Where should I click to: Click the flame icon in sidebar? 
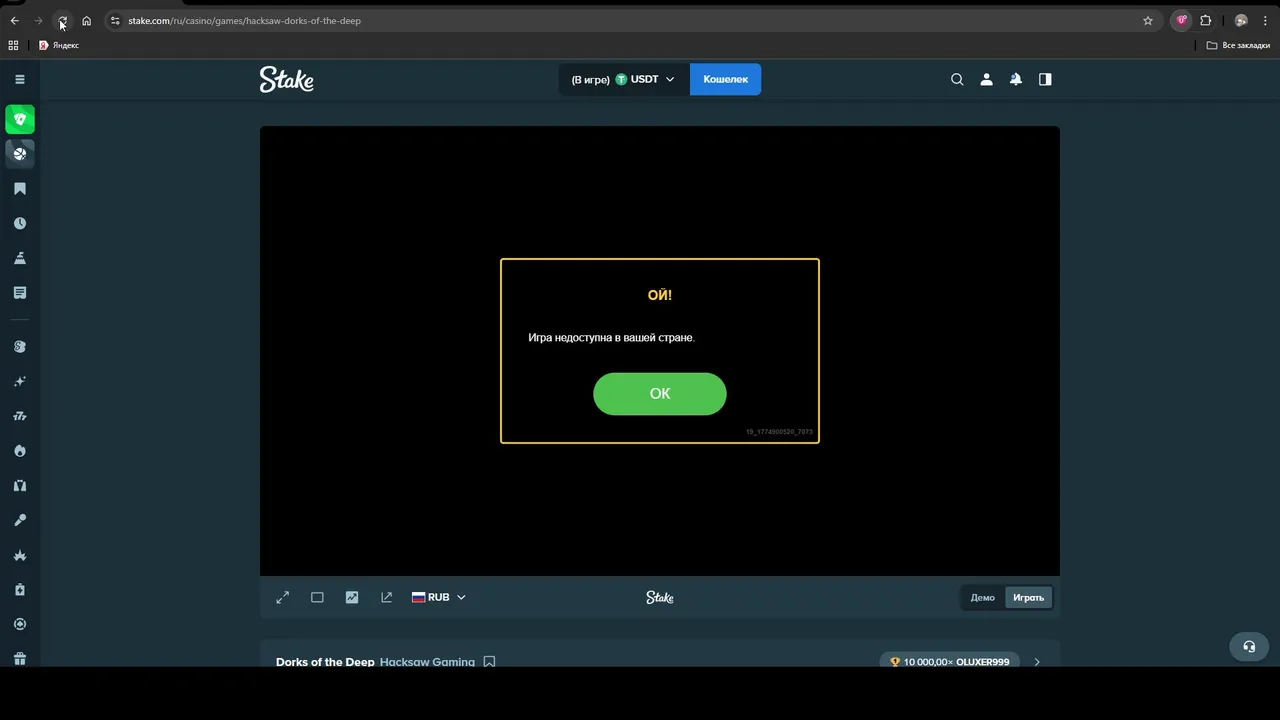20,451
